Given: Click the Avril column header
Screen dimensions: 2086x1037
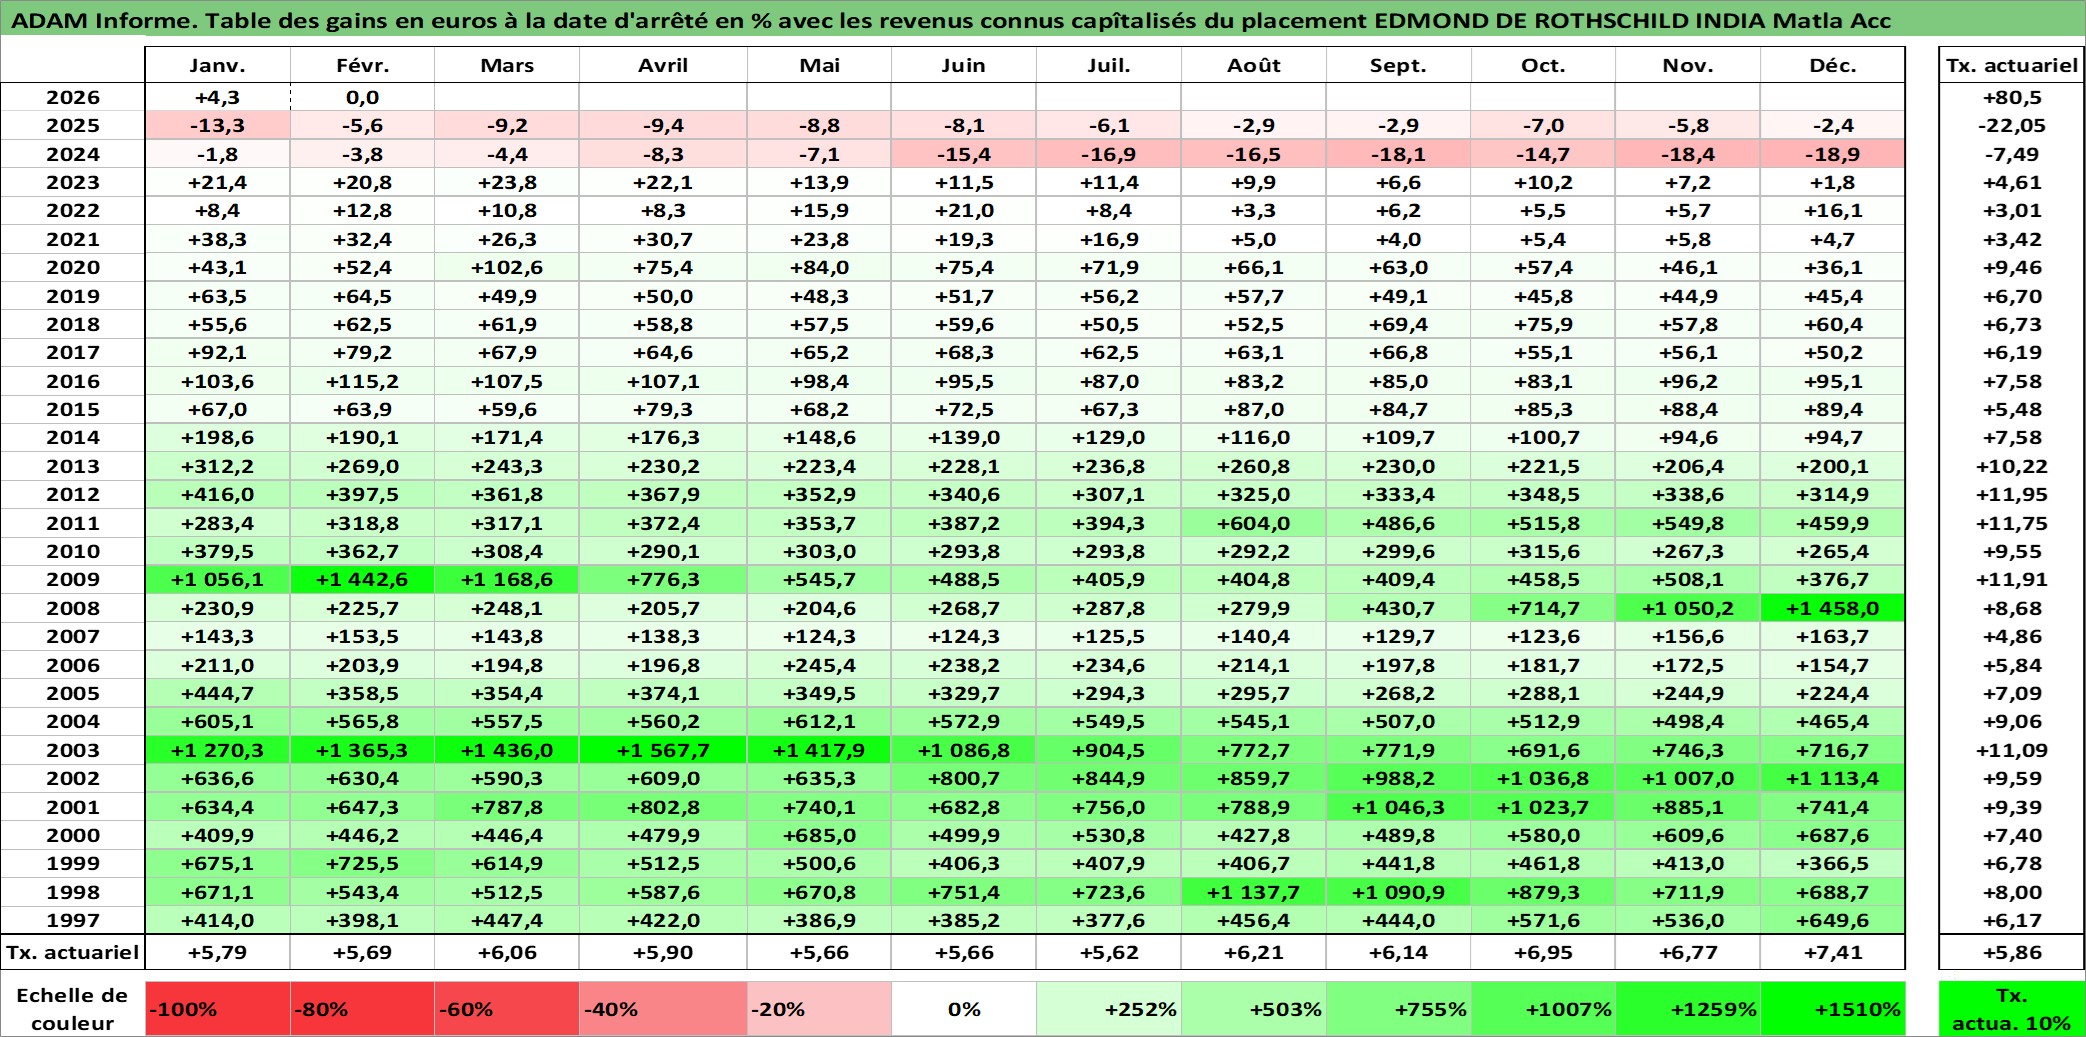Looking at the screenshot, I should point(663,66).
